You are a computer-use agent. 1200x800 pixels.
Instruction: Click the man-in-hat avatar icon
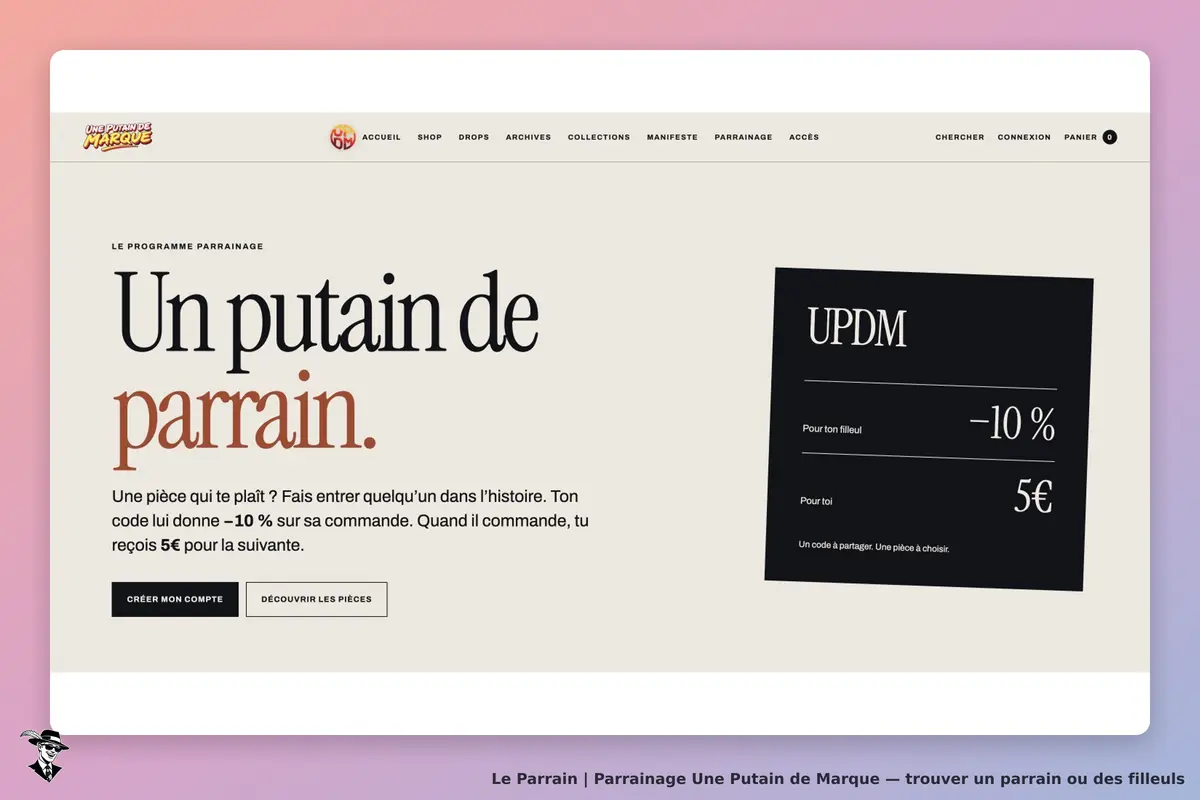point(44,755)
